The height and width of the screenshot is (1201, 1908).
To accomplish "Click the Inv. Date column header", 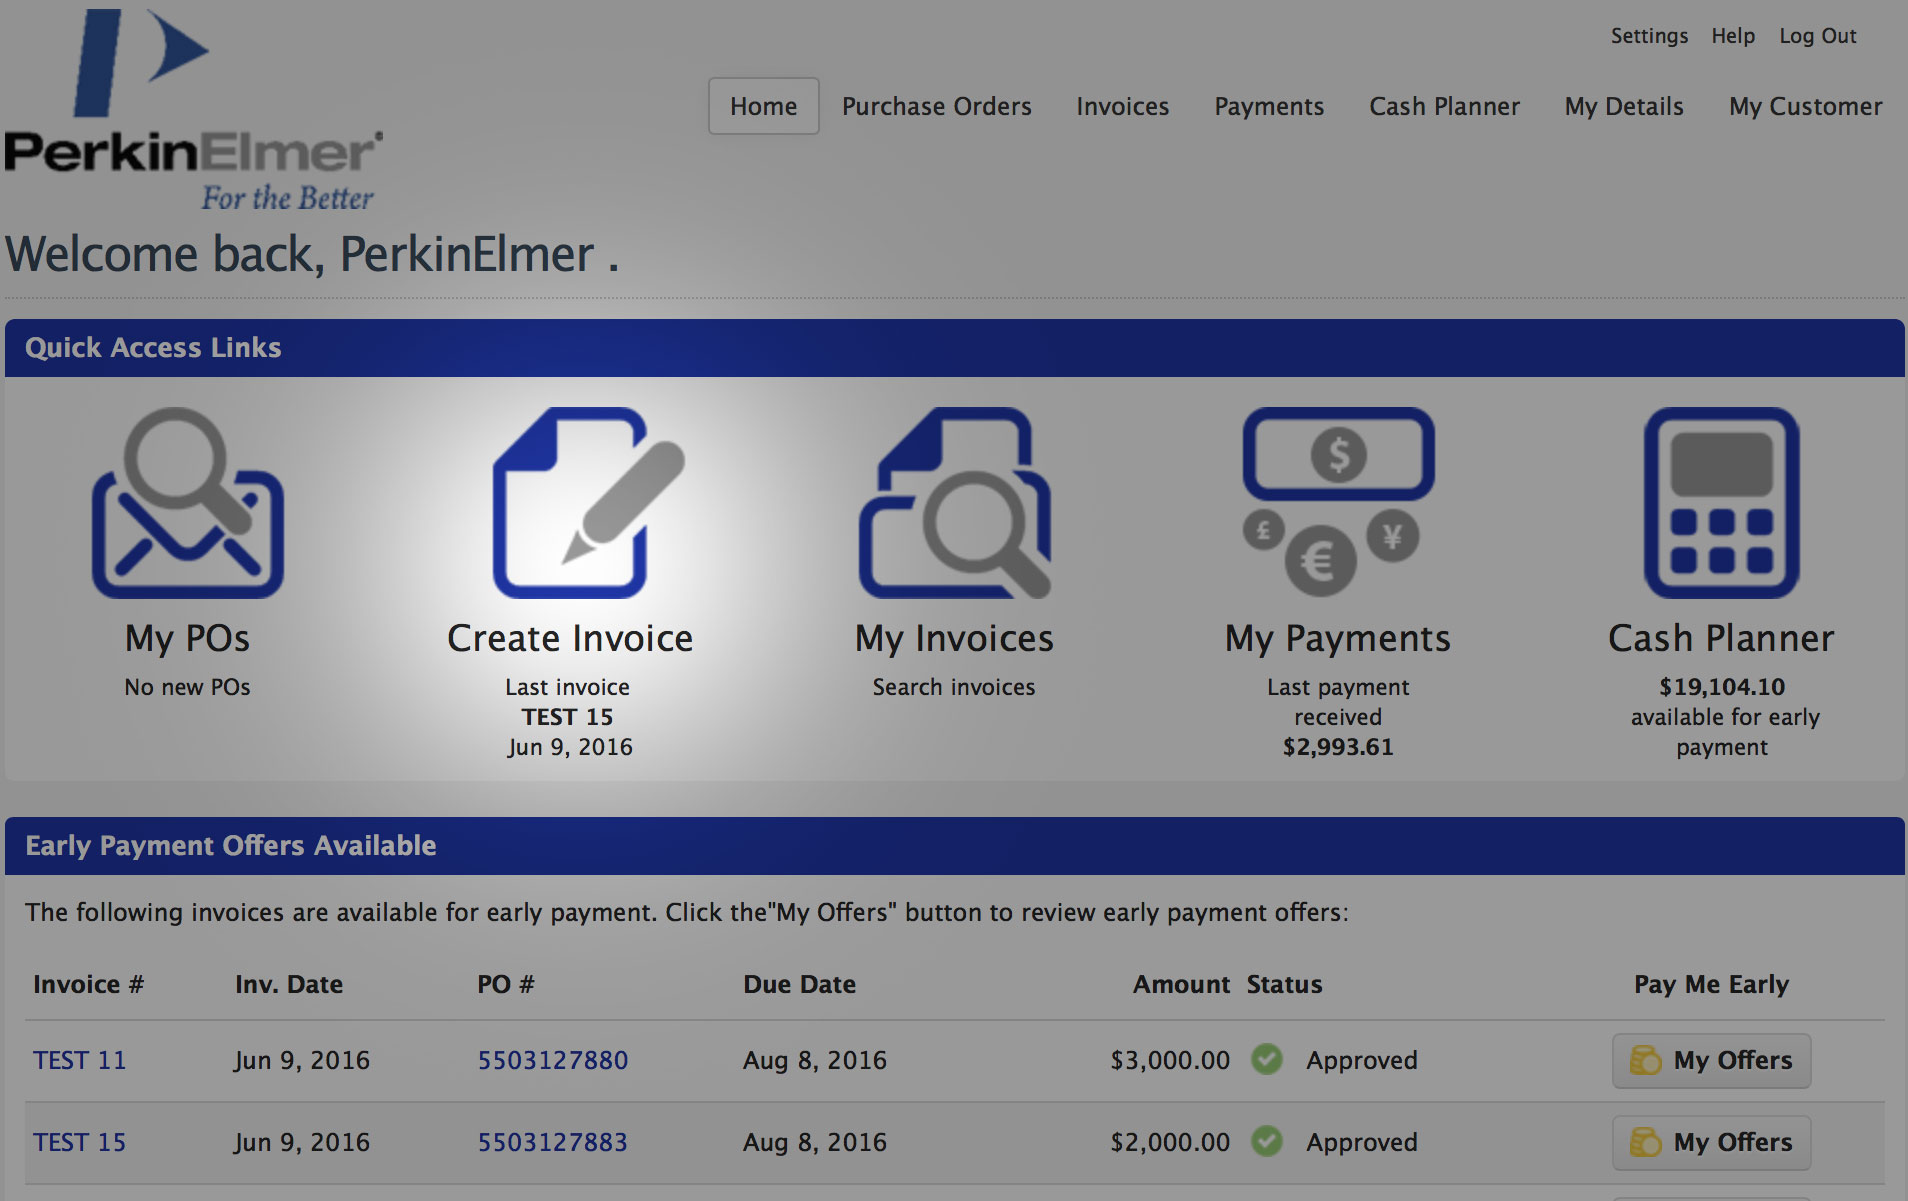I will (289, 984).
